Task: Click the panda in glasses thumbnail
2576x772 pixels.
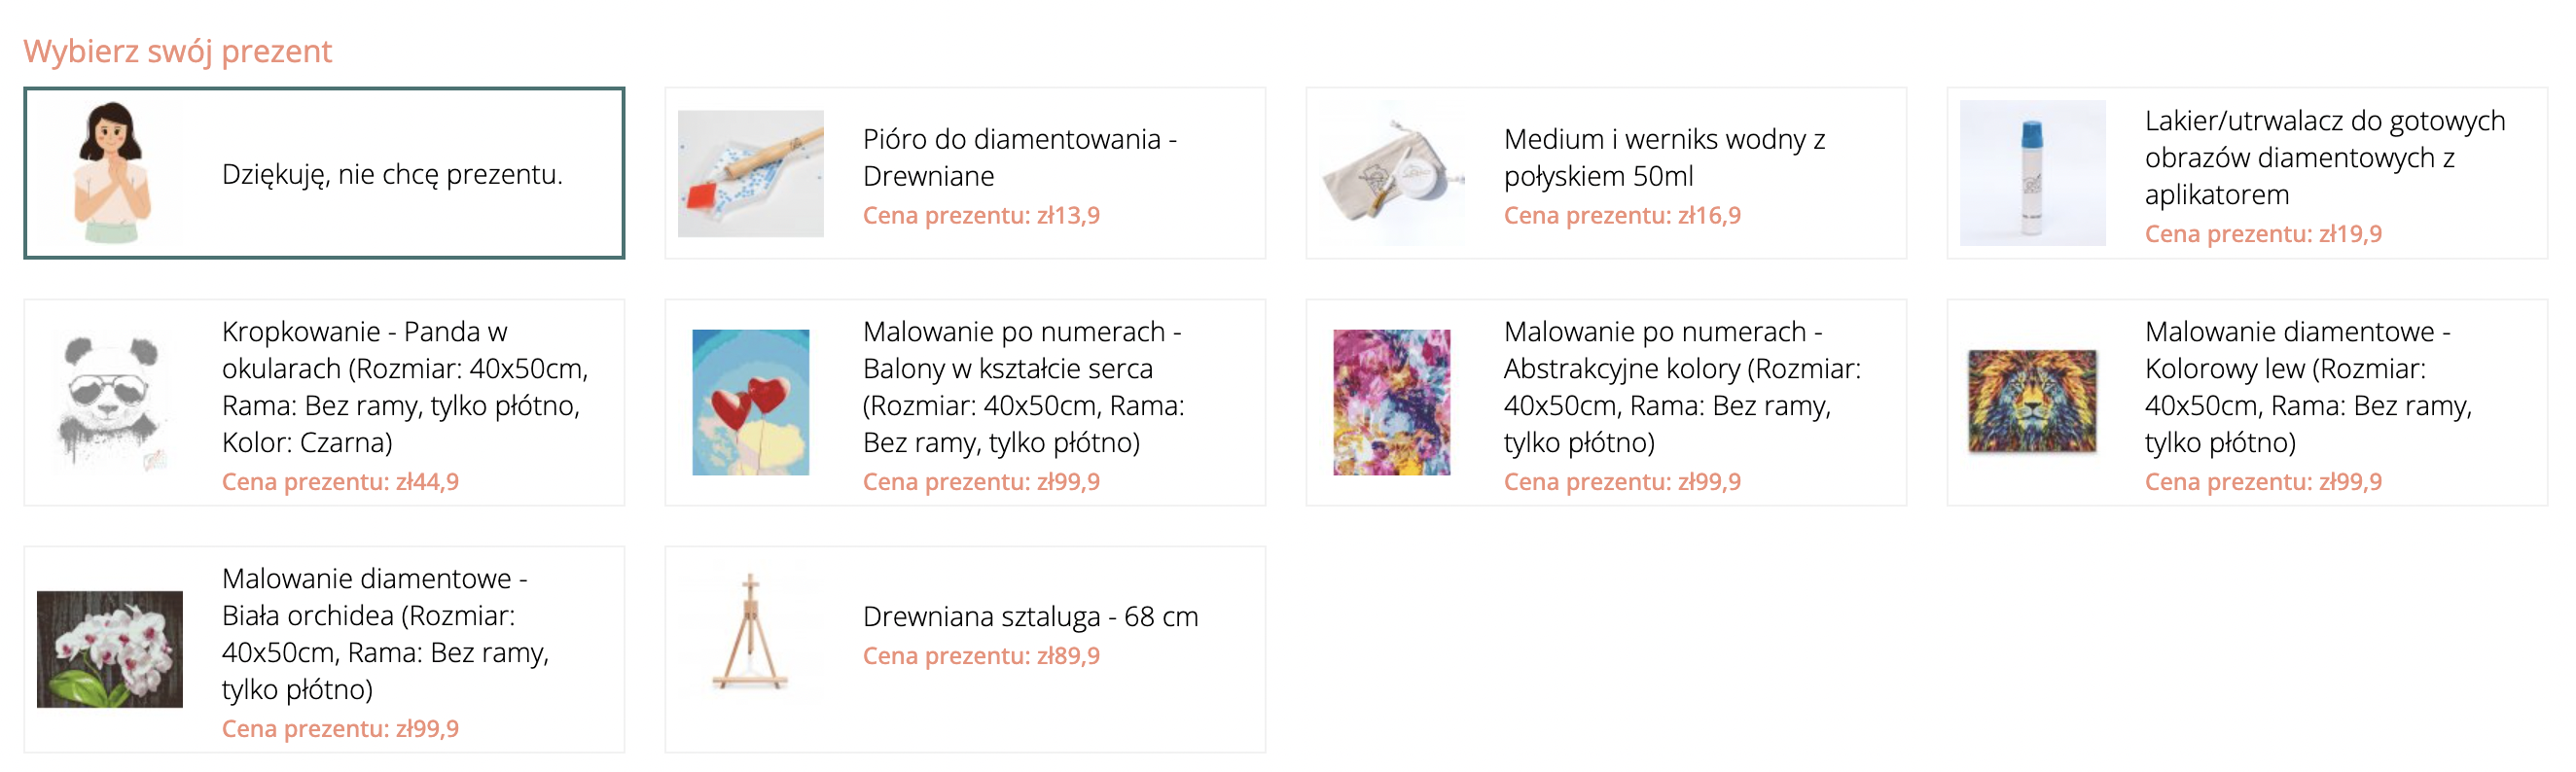Action: [x=110, y=402]
